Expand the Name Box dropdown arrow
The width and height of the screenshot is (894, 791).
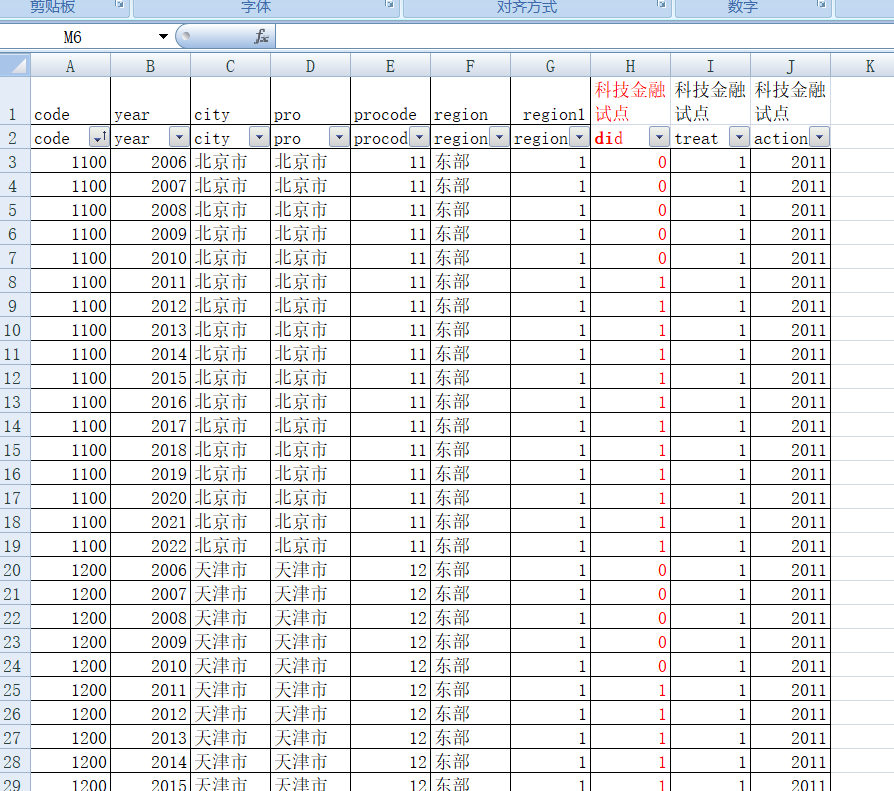click(163, 37)
